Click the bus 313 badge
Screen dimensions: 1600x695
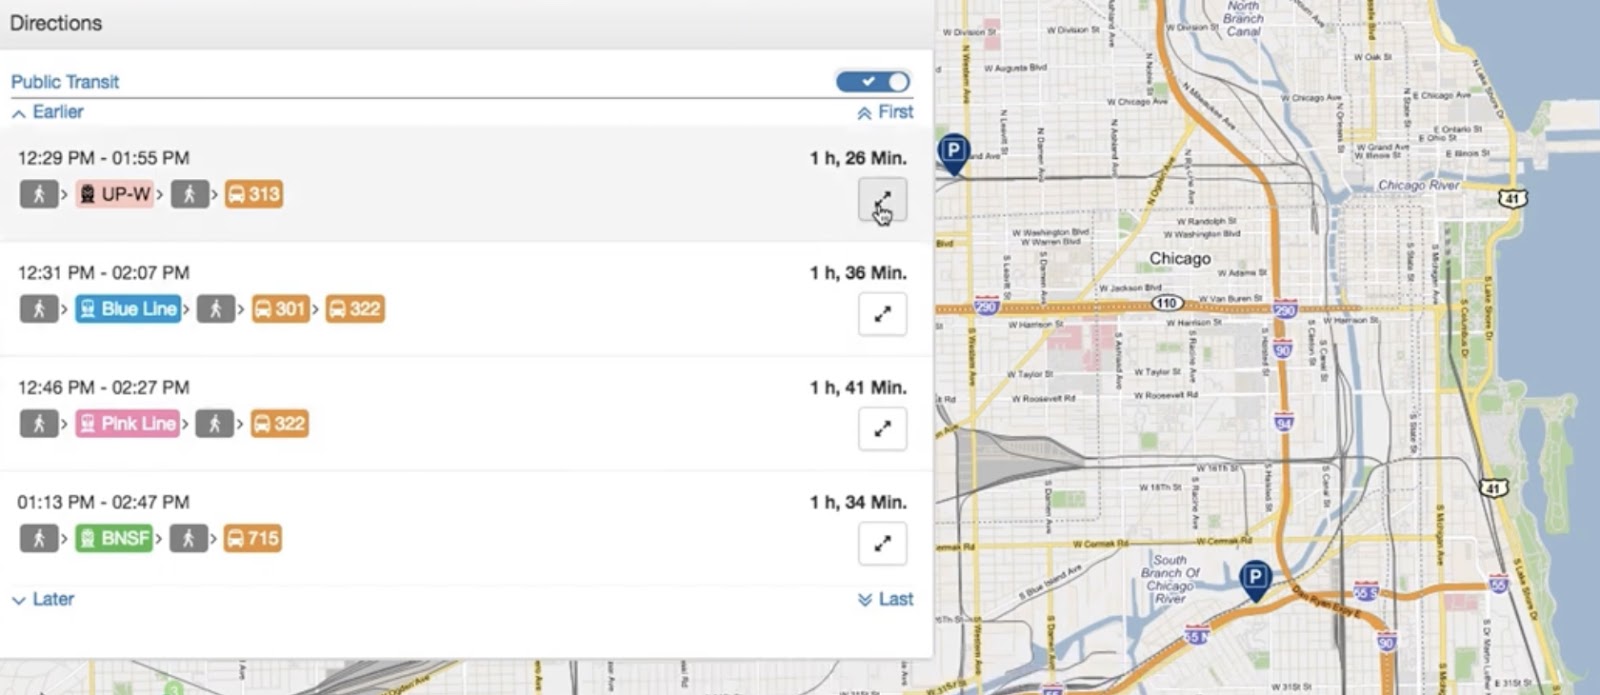coord(254,194)
